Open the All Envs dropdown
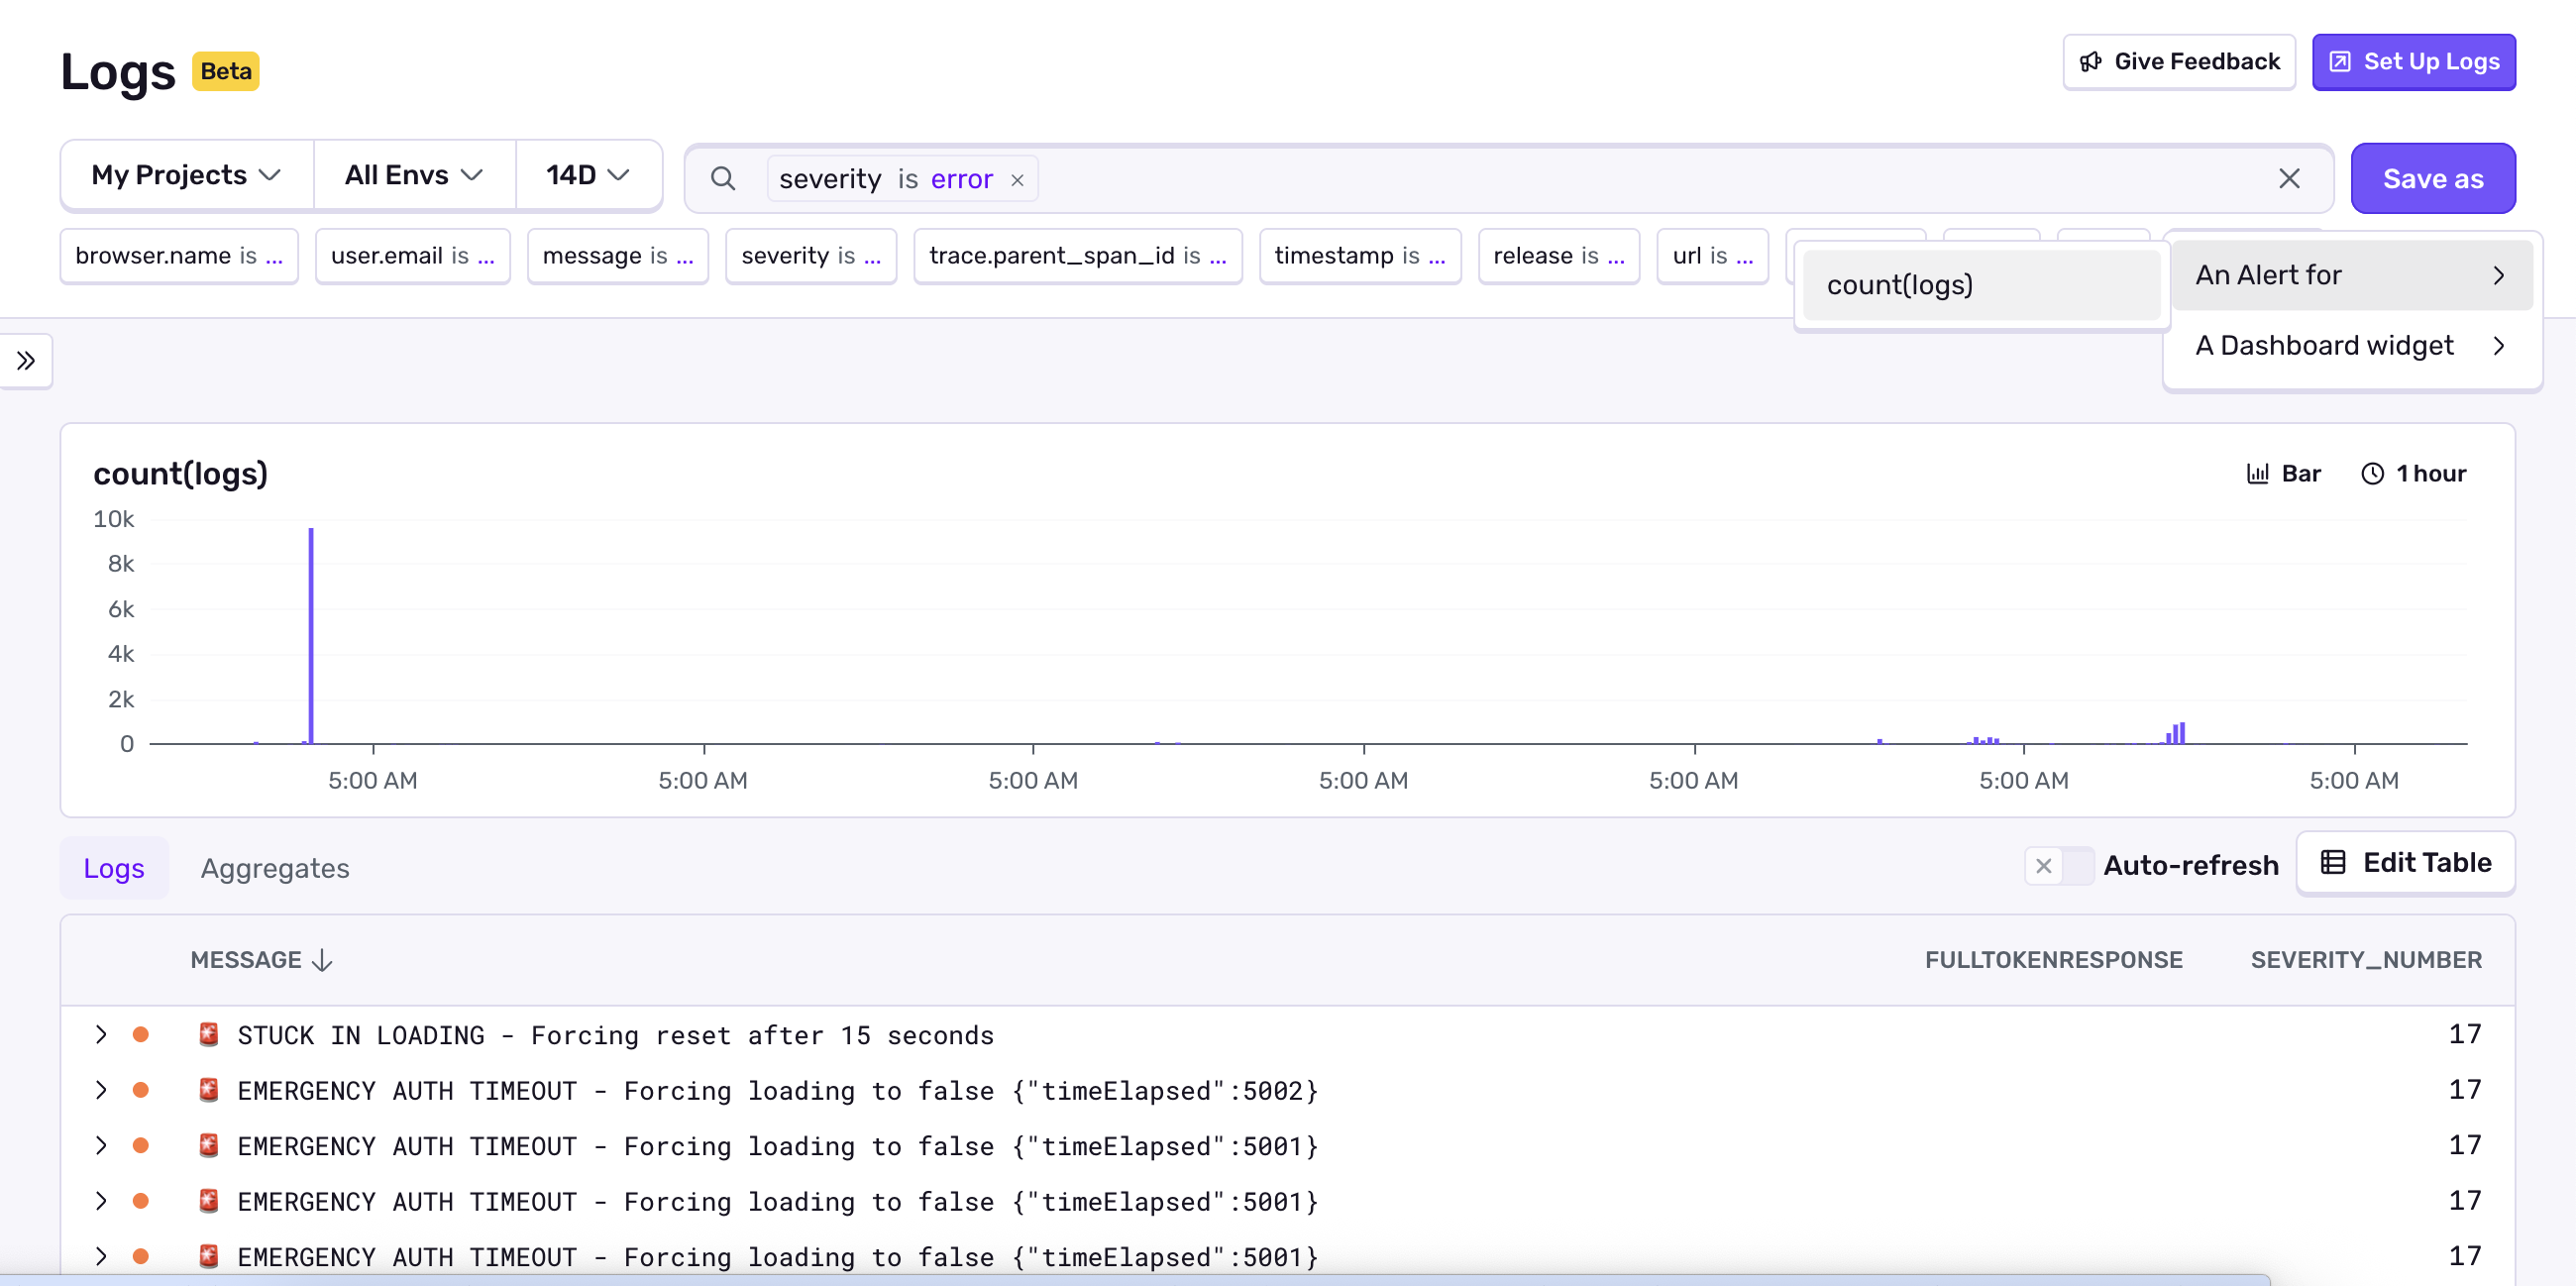The height and width of the screenshot is (1286, 2576). [x=414, y=176]
